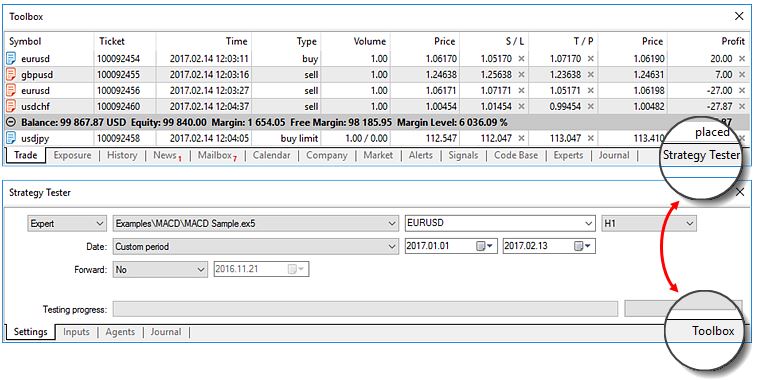Open the News tab
Viewport: 758px width, 380px height.
(167, 155)
